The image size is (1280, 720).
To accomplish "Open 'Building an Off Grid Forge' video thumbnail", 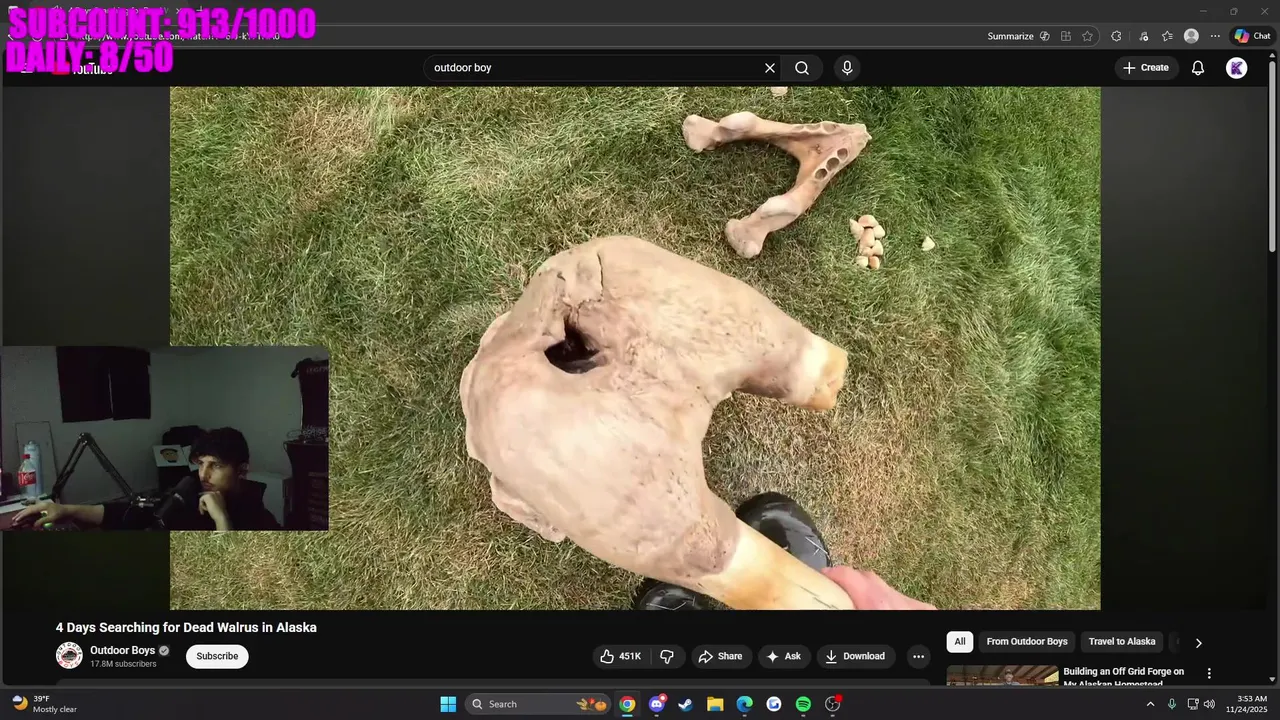I will [1002, 675].
